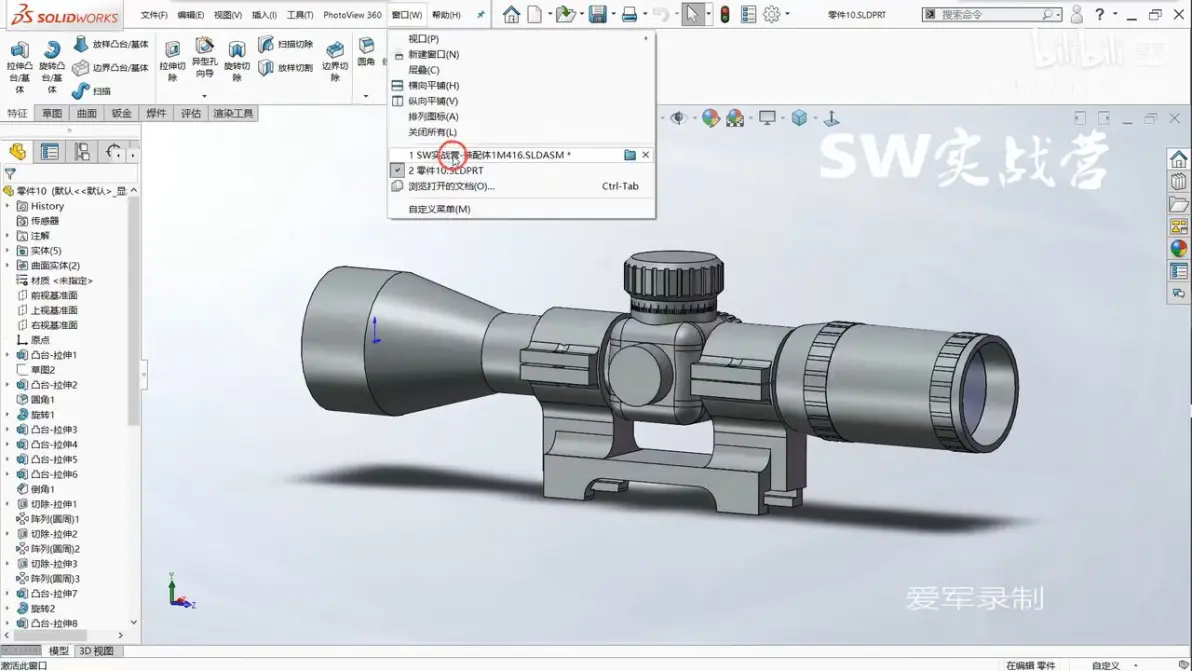Switch to the 3D 视图 bottom tab
Image resolution: width=1192 pixels, height=671 pixels.
(x=97, y=650)
